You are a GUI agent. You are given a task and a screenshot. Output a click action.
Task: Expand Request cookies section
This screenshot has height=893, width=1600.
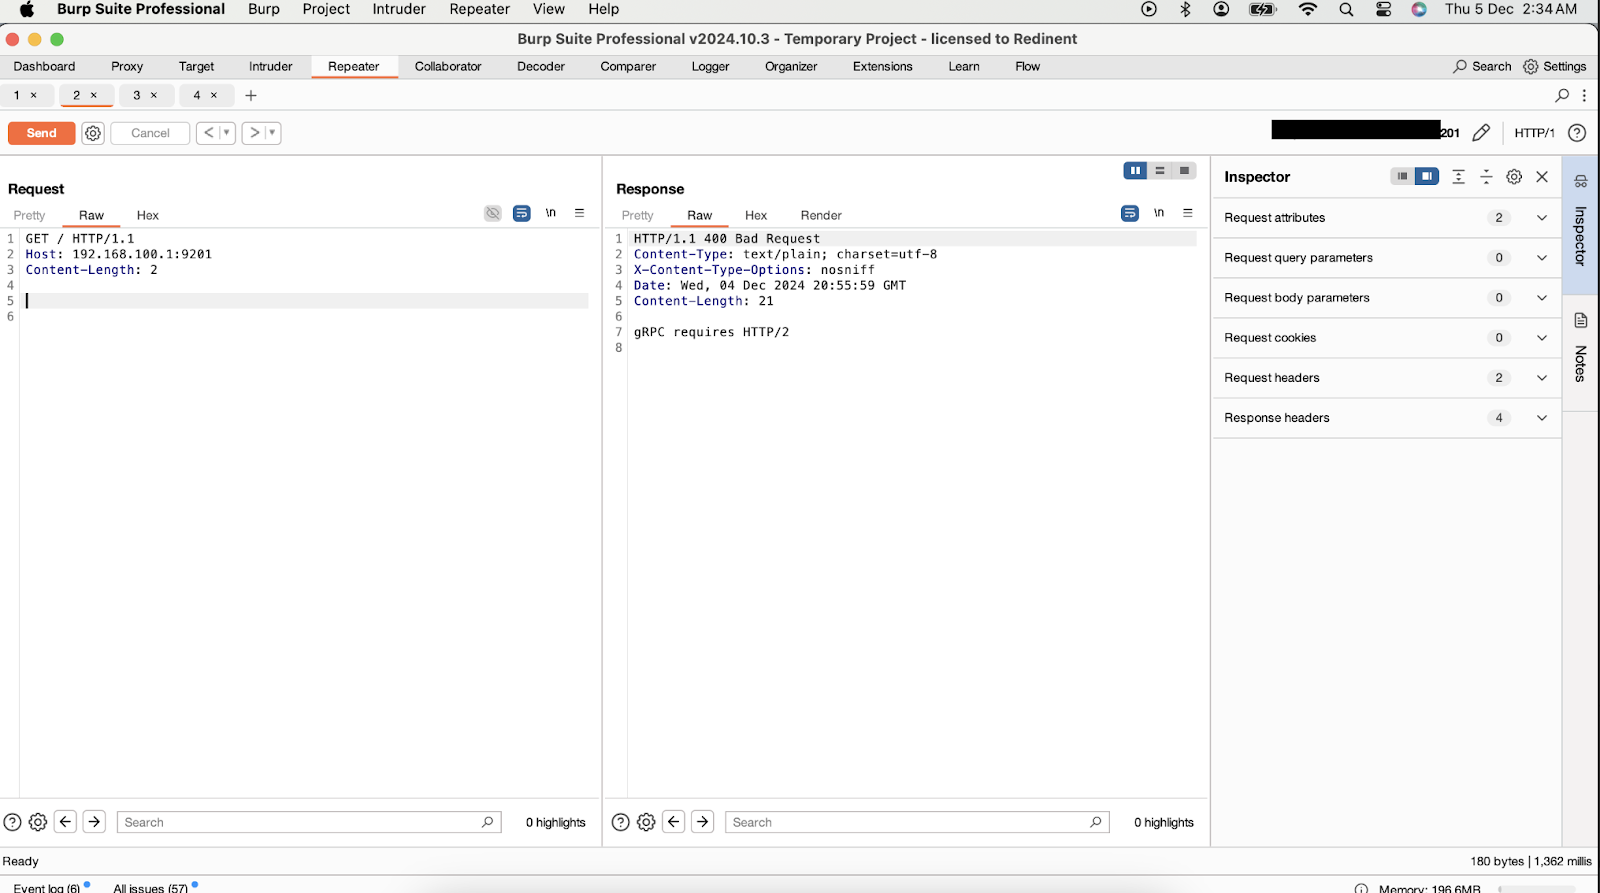tap(1542, 338)
